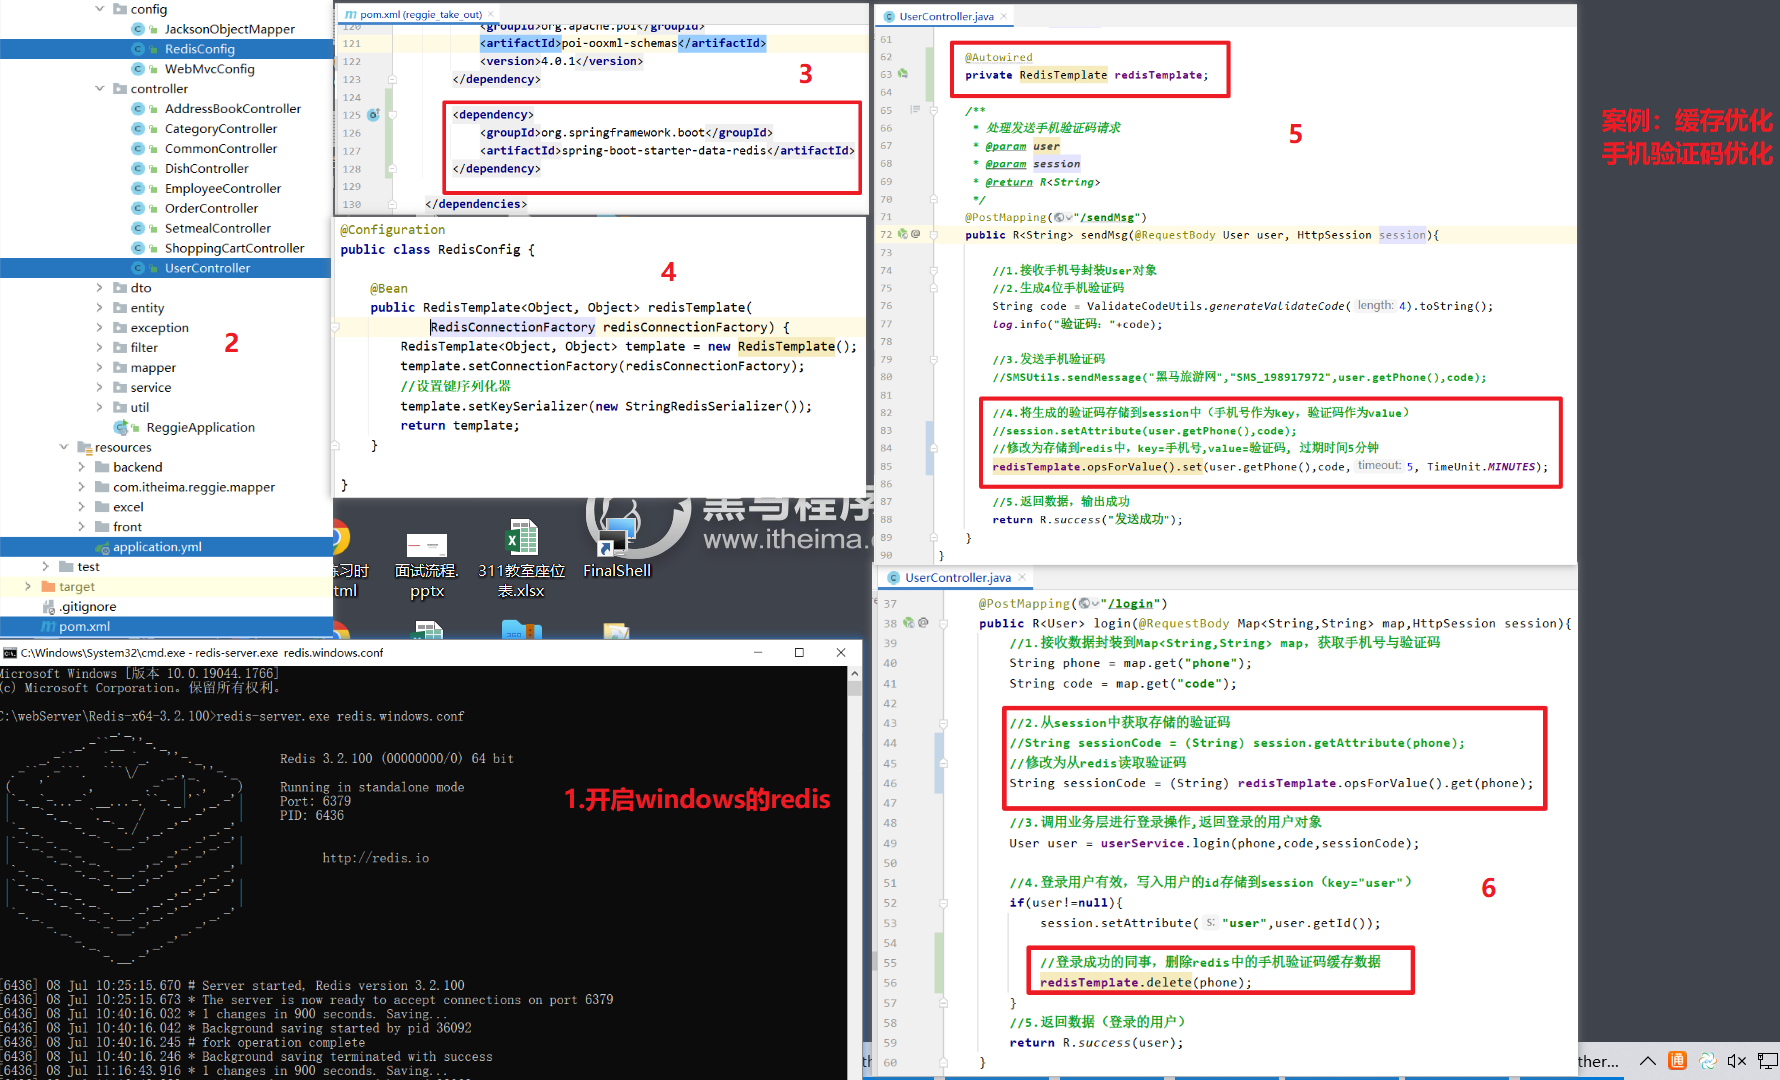Click the gutter icon on pom.xml line 125
The height and width of the screenshot is (1080, 1780).
(373, 115)
